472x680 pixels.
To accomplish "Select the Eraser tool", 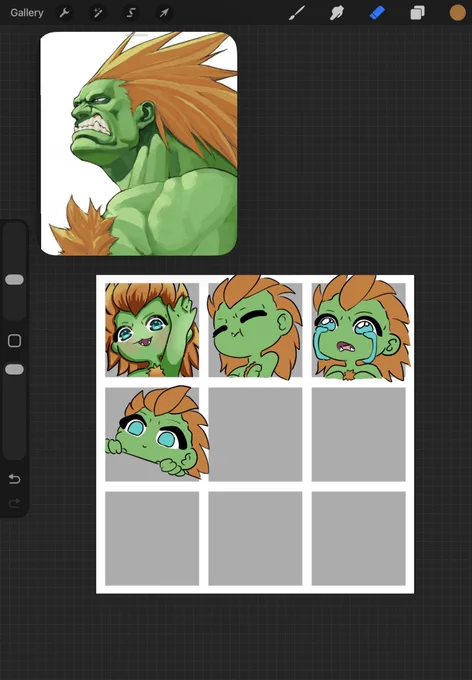I will point(377,13).
